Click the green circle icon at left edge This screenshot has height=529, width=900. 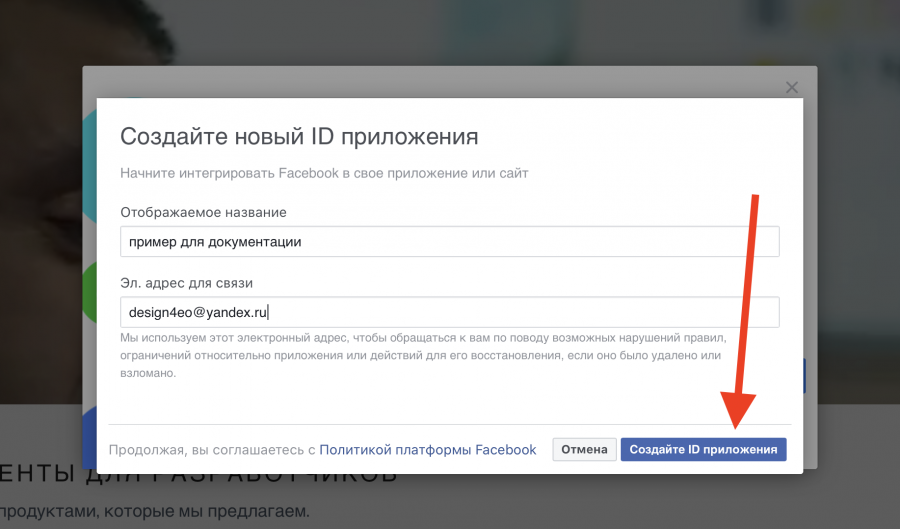click(x=89, y=290)
